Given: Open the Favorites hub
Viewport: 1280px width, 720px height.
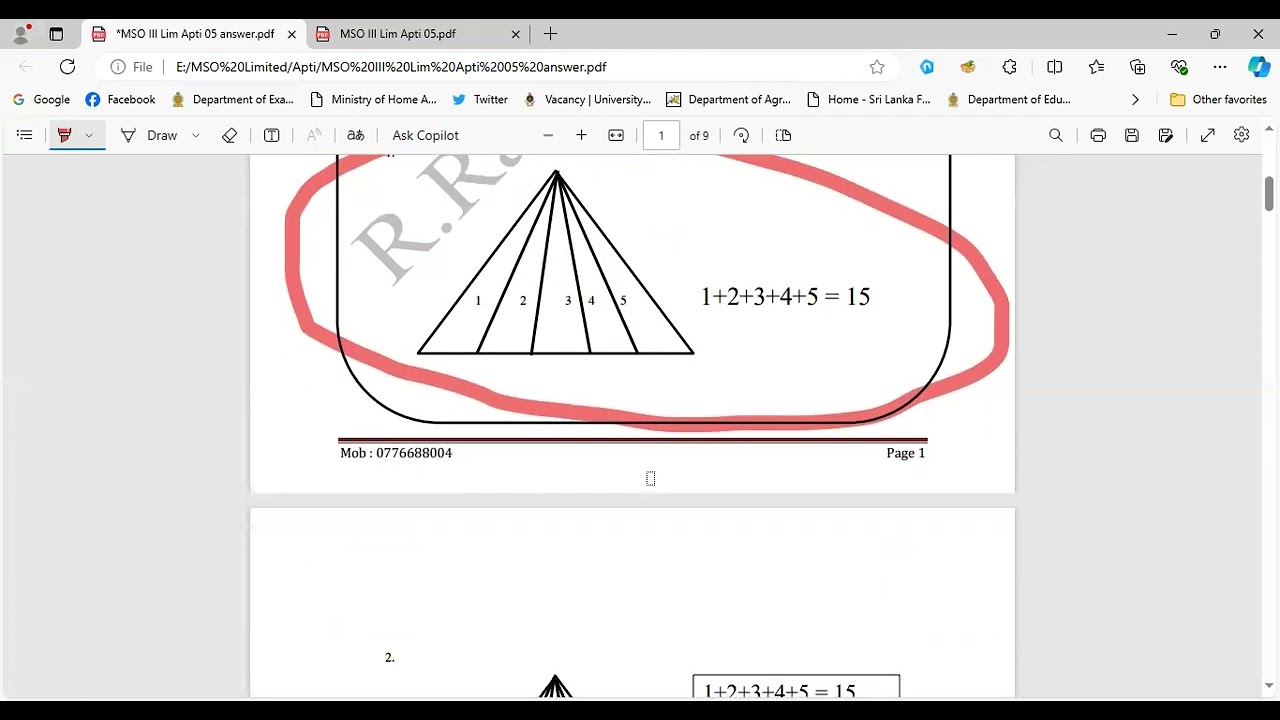Looking at the screenshot, I should (x=1096, y=67).
